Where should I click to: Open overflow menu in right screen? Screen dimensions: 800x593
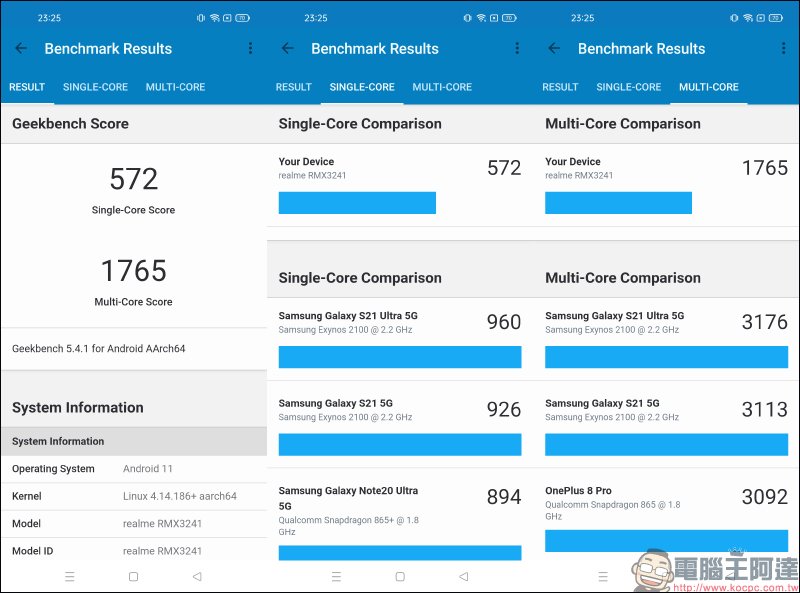783,48
